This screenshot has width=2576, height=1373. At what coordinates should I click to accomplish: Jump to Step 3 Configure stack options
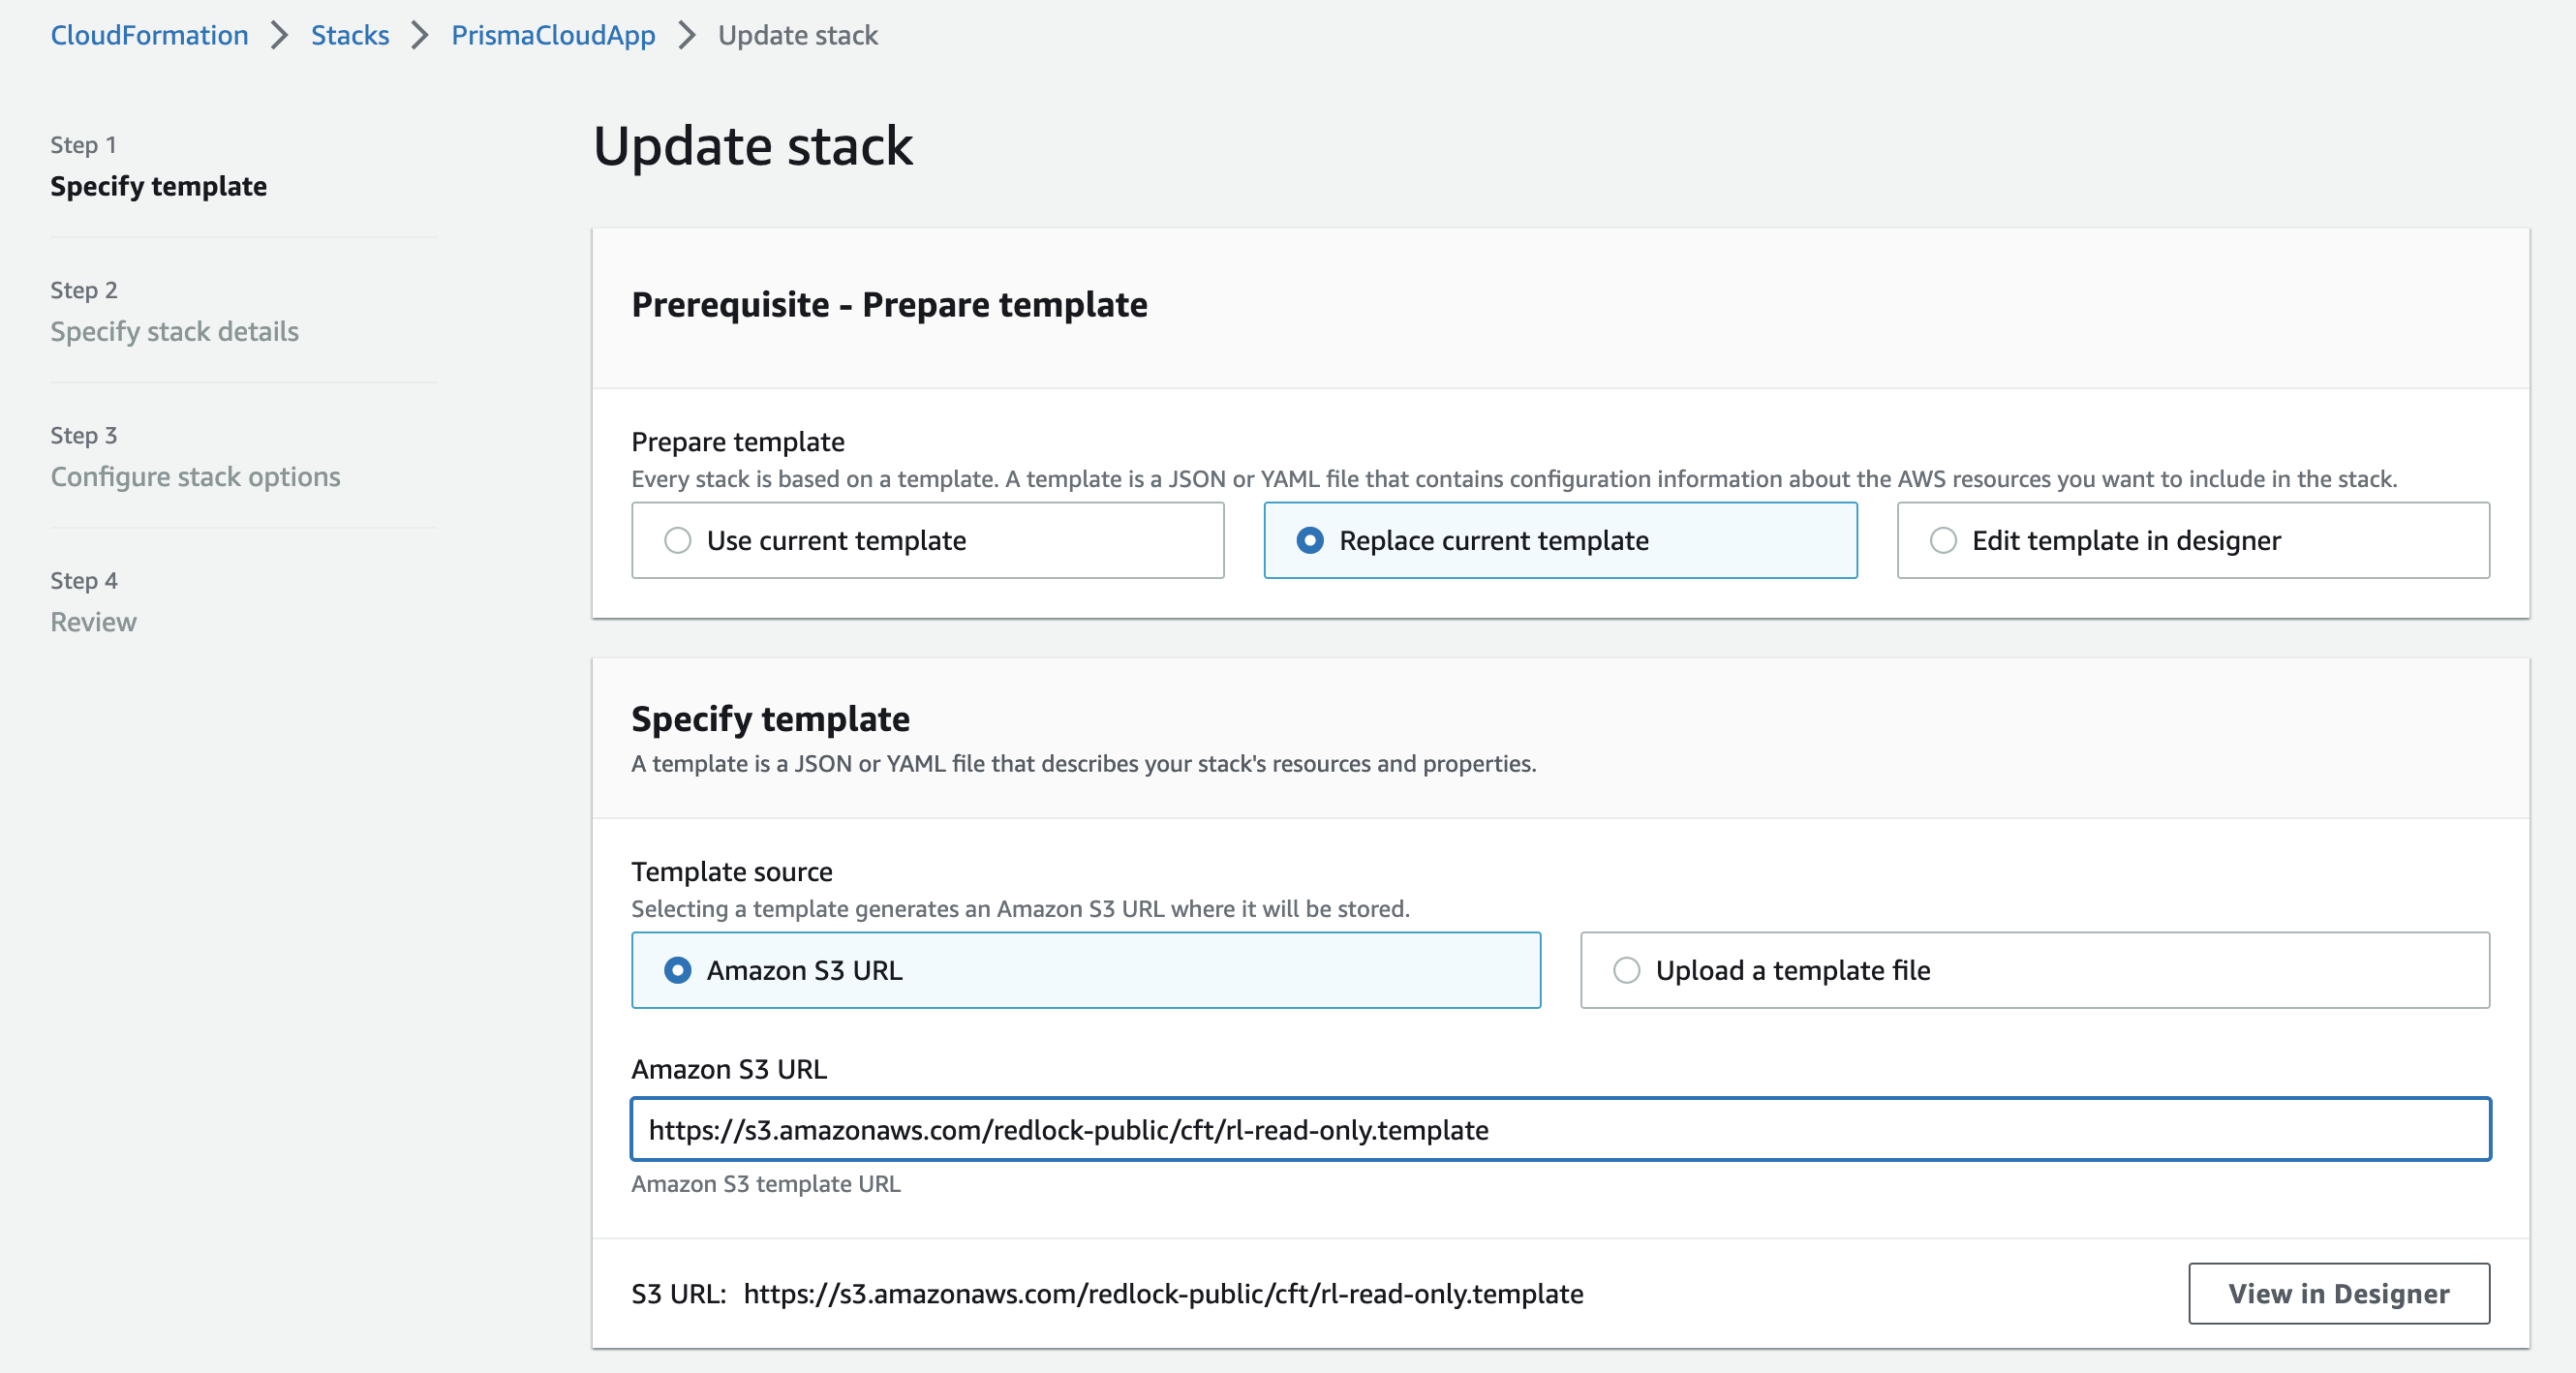(x=195, y=476)
